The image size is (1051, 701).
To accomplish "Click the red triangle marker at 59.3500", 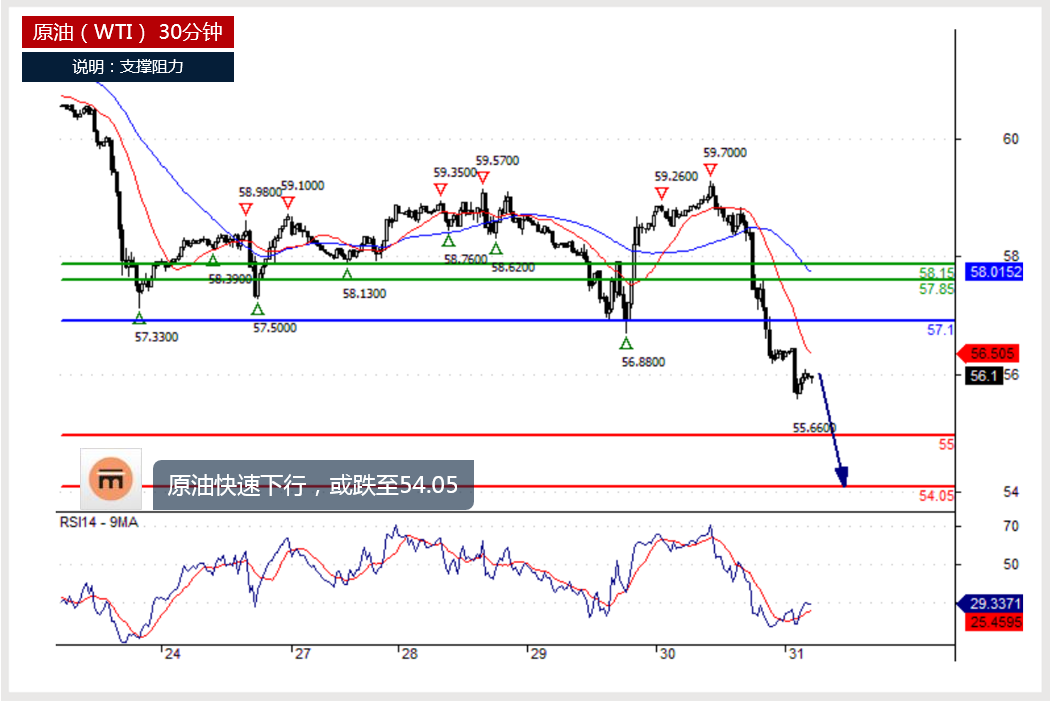I will 440,190.
